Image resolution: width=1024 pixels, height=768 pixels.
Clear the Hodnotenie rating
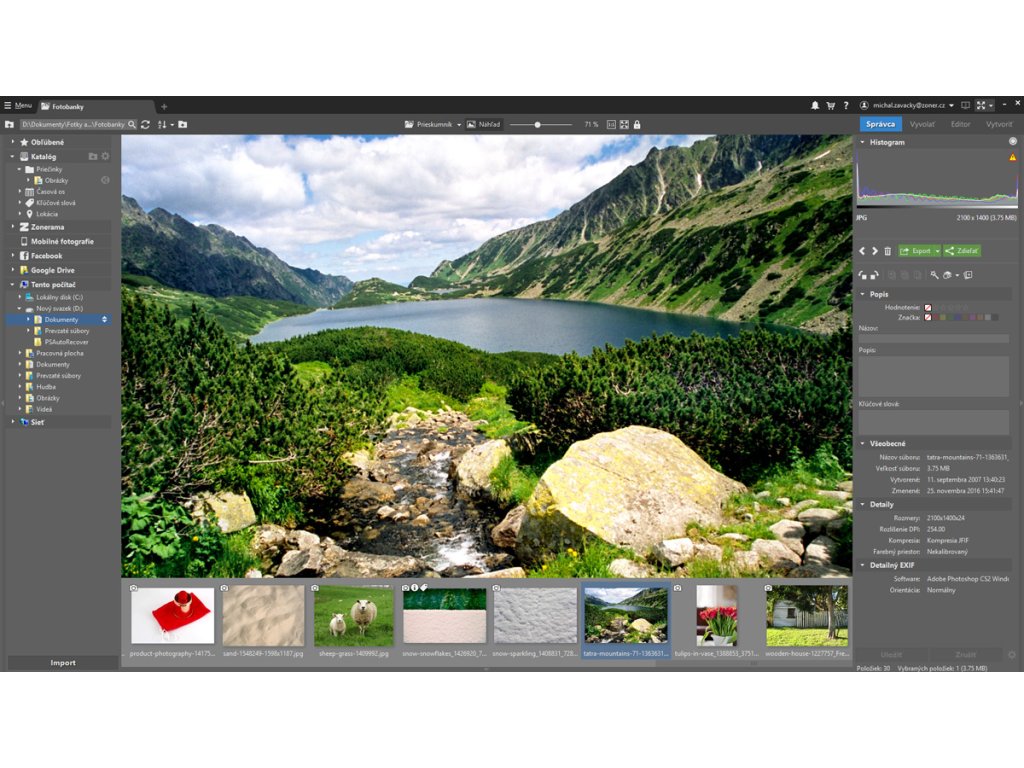pyautogui.click(x=927, y=307)
